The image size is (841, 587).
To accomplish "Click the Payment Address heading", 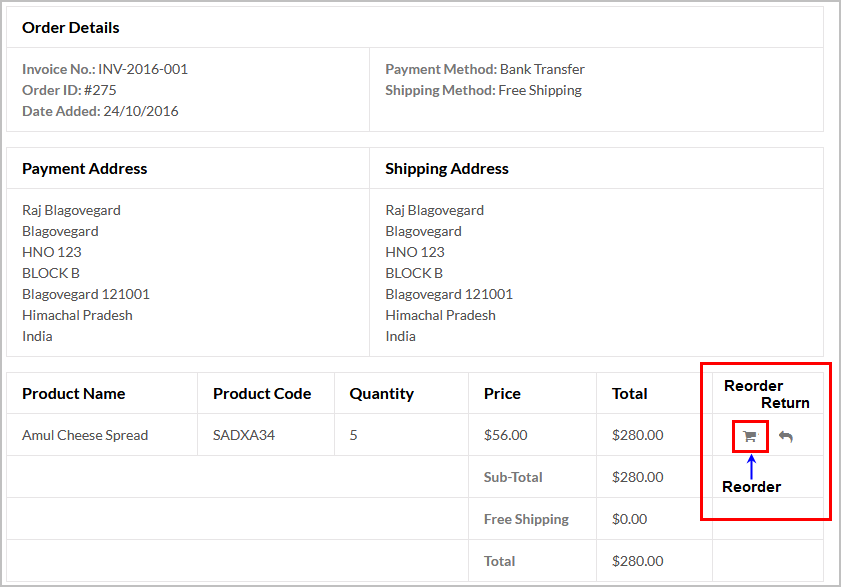I will [x=84, y=168].
